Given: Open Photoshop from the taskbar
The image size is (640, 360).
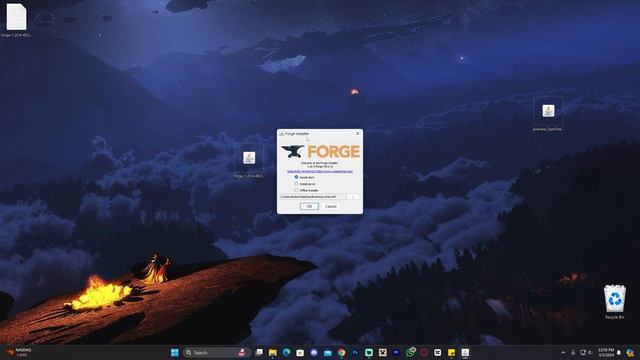Looking at the screenshot, I should 355,352.
